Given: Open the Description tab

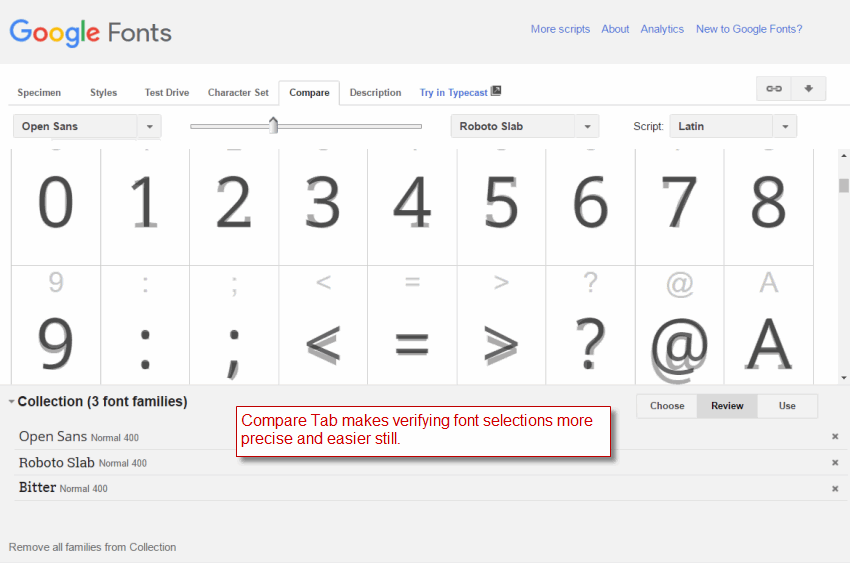Looking at the screenshot, I should coord(375,93).
